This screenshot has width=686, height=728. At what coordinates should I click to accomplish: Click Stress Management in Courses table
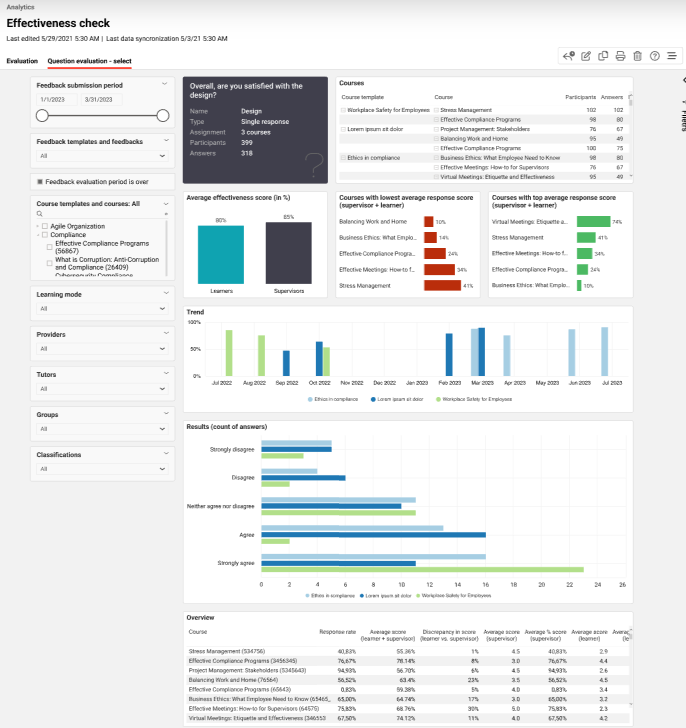tap(466, 110)
